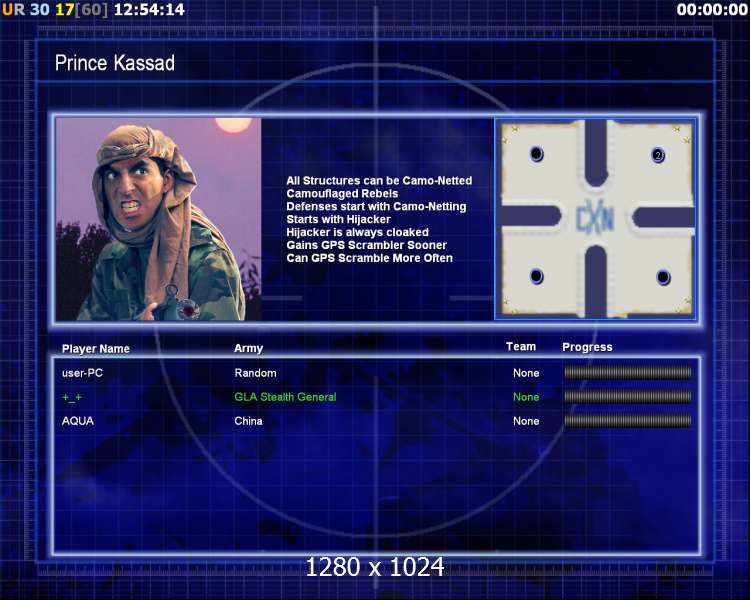Click the Progress column header
Screen dimensions: 750x600
587,347
